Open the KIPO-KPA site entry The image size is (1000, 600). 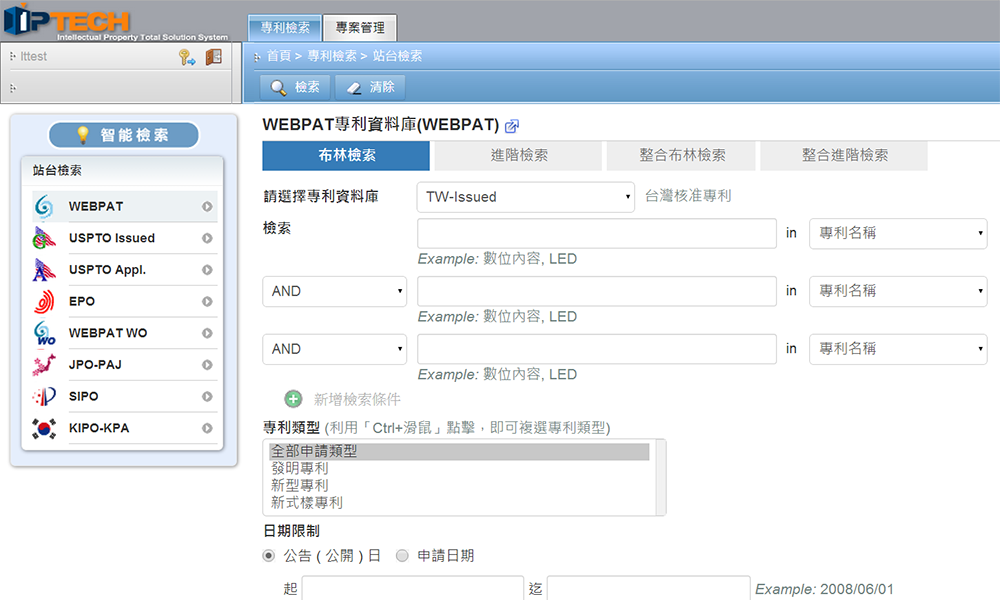(x=125, y=428)
